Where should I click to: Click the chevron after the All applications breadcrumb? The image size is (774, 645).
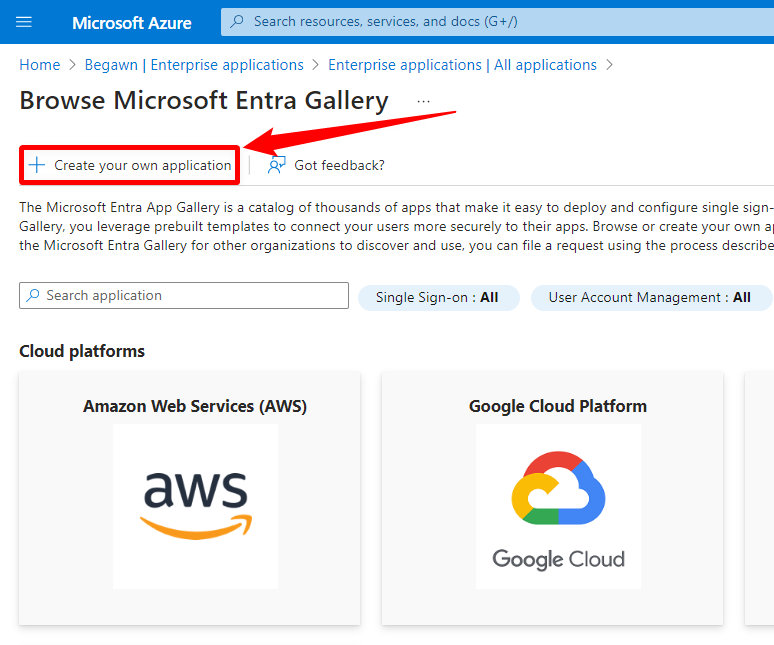coord(610,65)
